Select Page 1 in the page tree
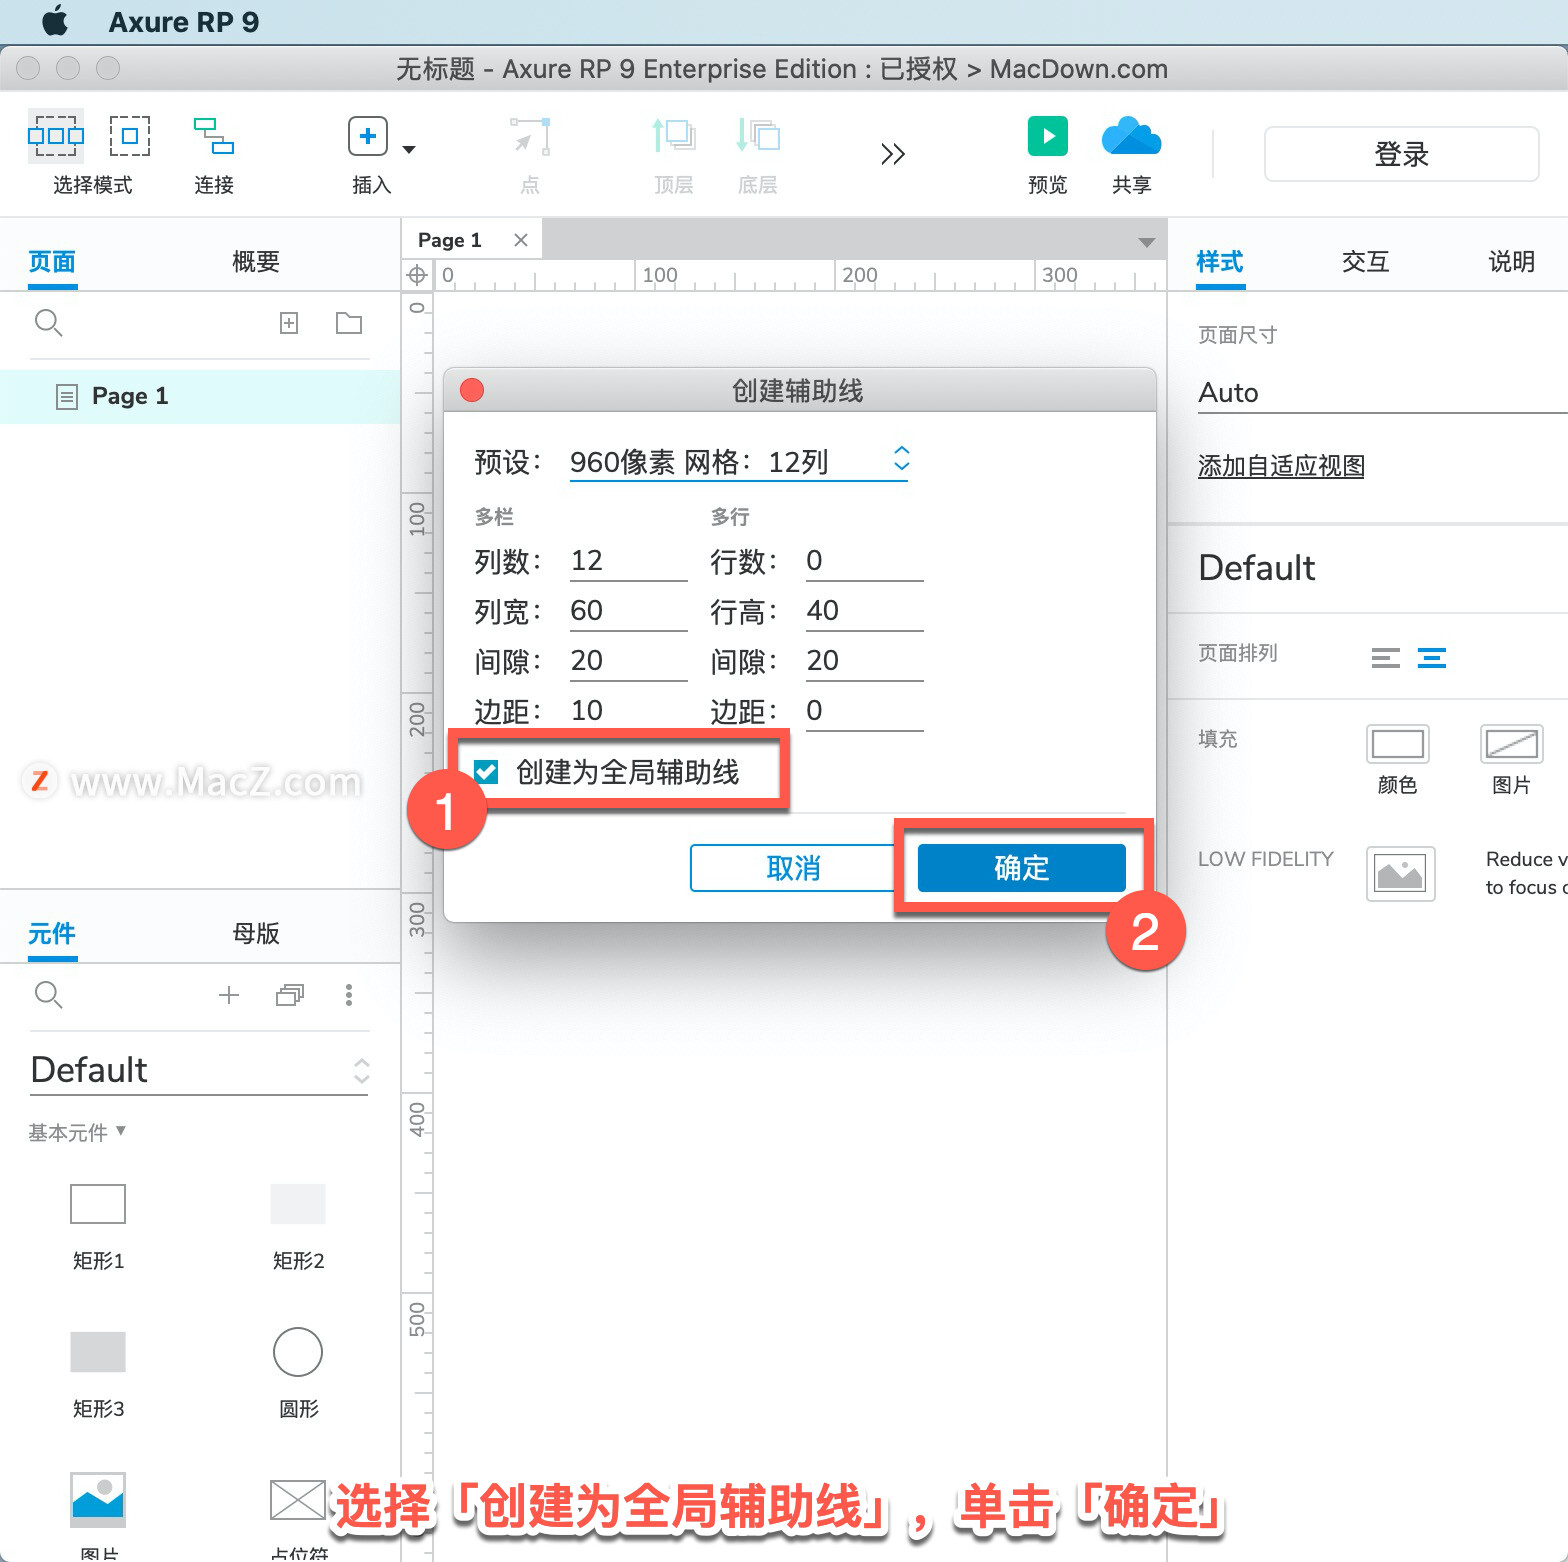1568x1562 pixels. 200,396
